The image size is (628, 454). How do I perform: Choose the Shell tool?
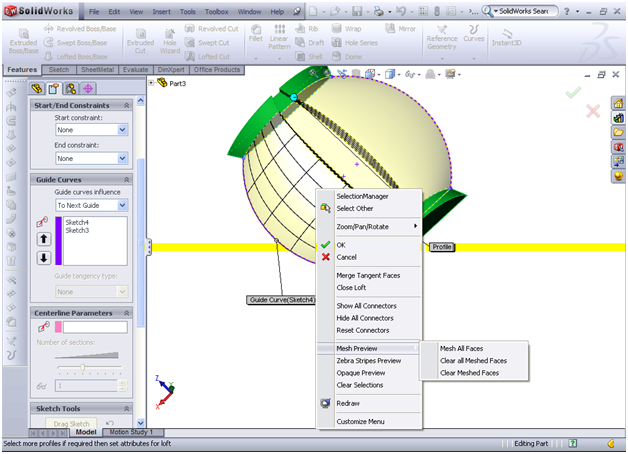point(309,56)
